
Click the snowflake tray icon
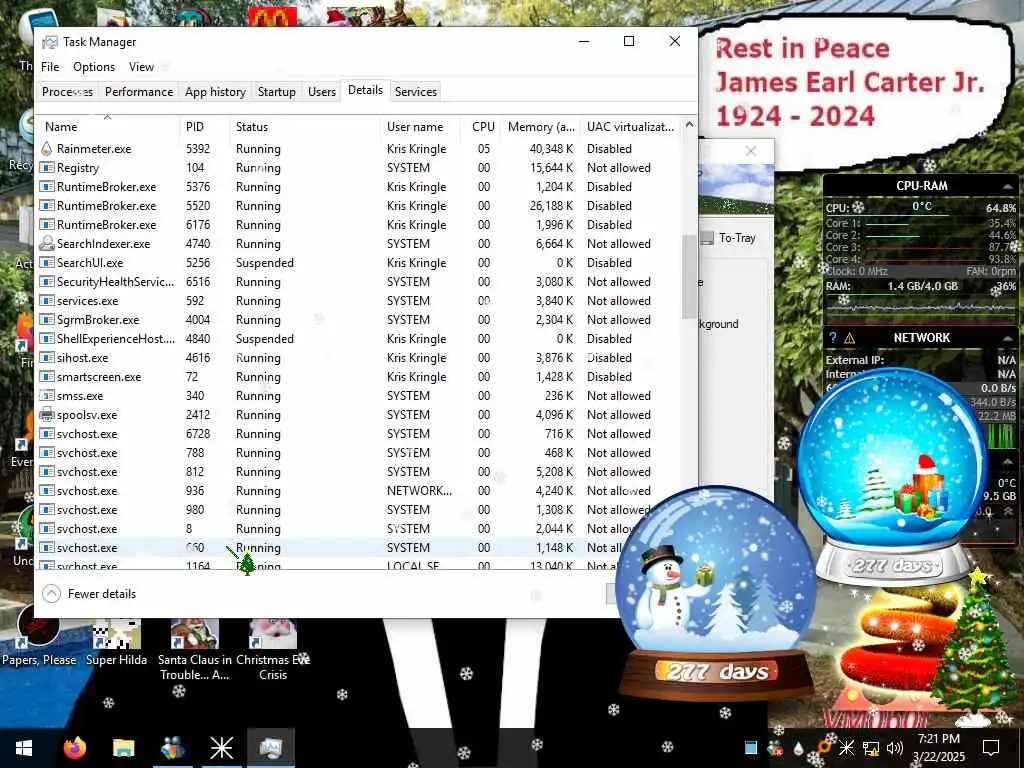(846, 748)
